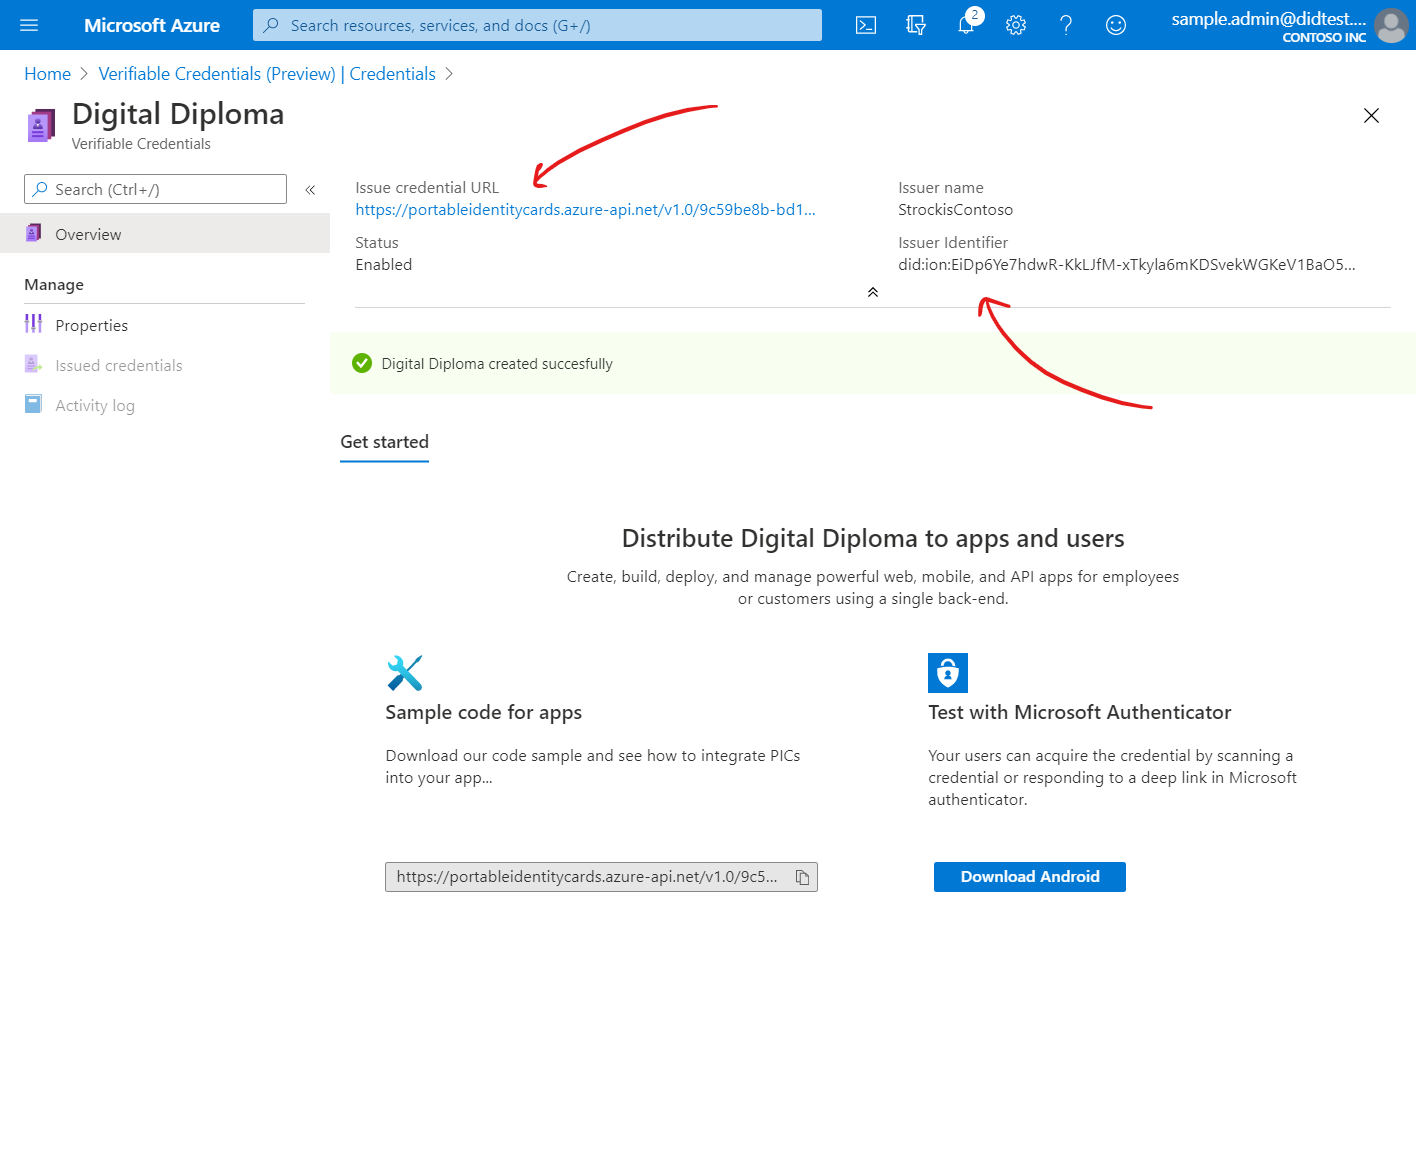Go to Home breadcrumb

pos(48,74)
